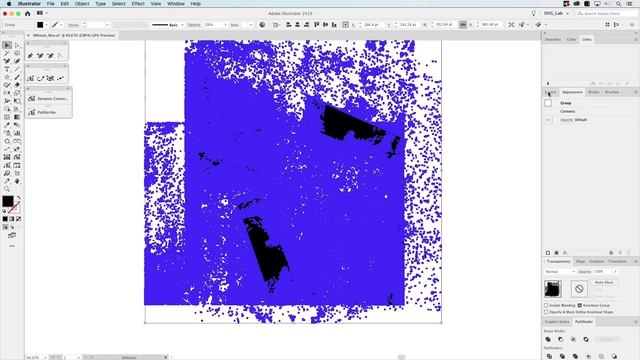
Task: Click the Make Mask button
Action: pyautogui.click(x=604, y=282)
